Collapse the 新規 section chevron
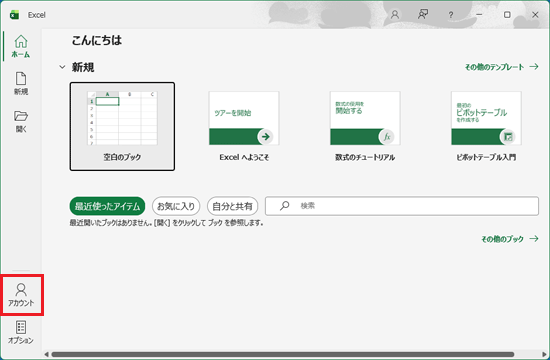Screen dimensions: 550x360 coord(62,67)
